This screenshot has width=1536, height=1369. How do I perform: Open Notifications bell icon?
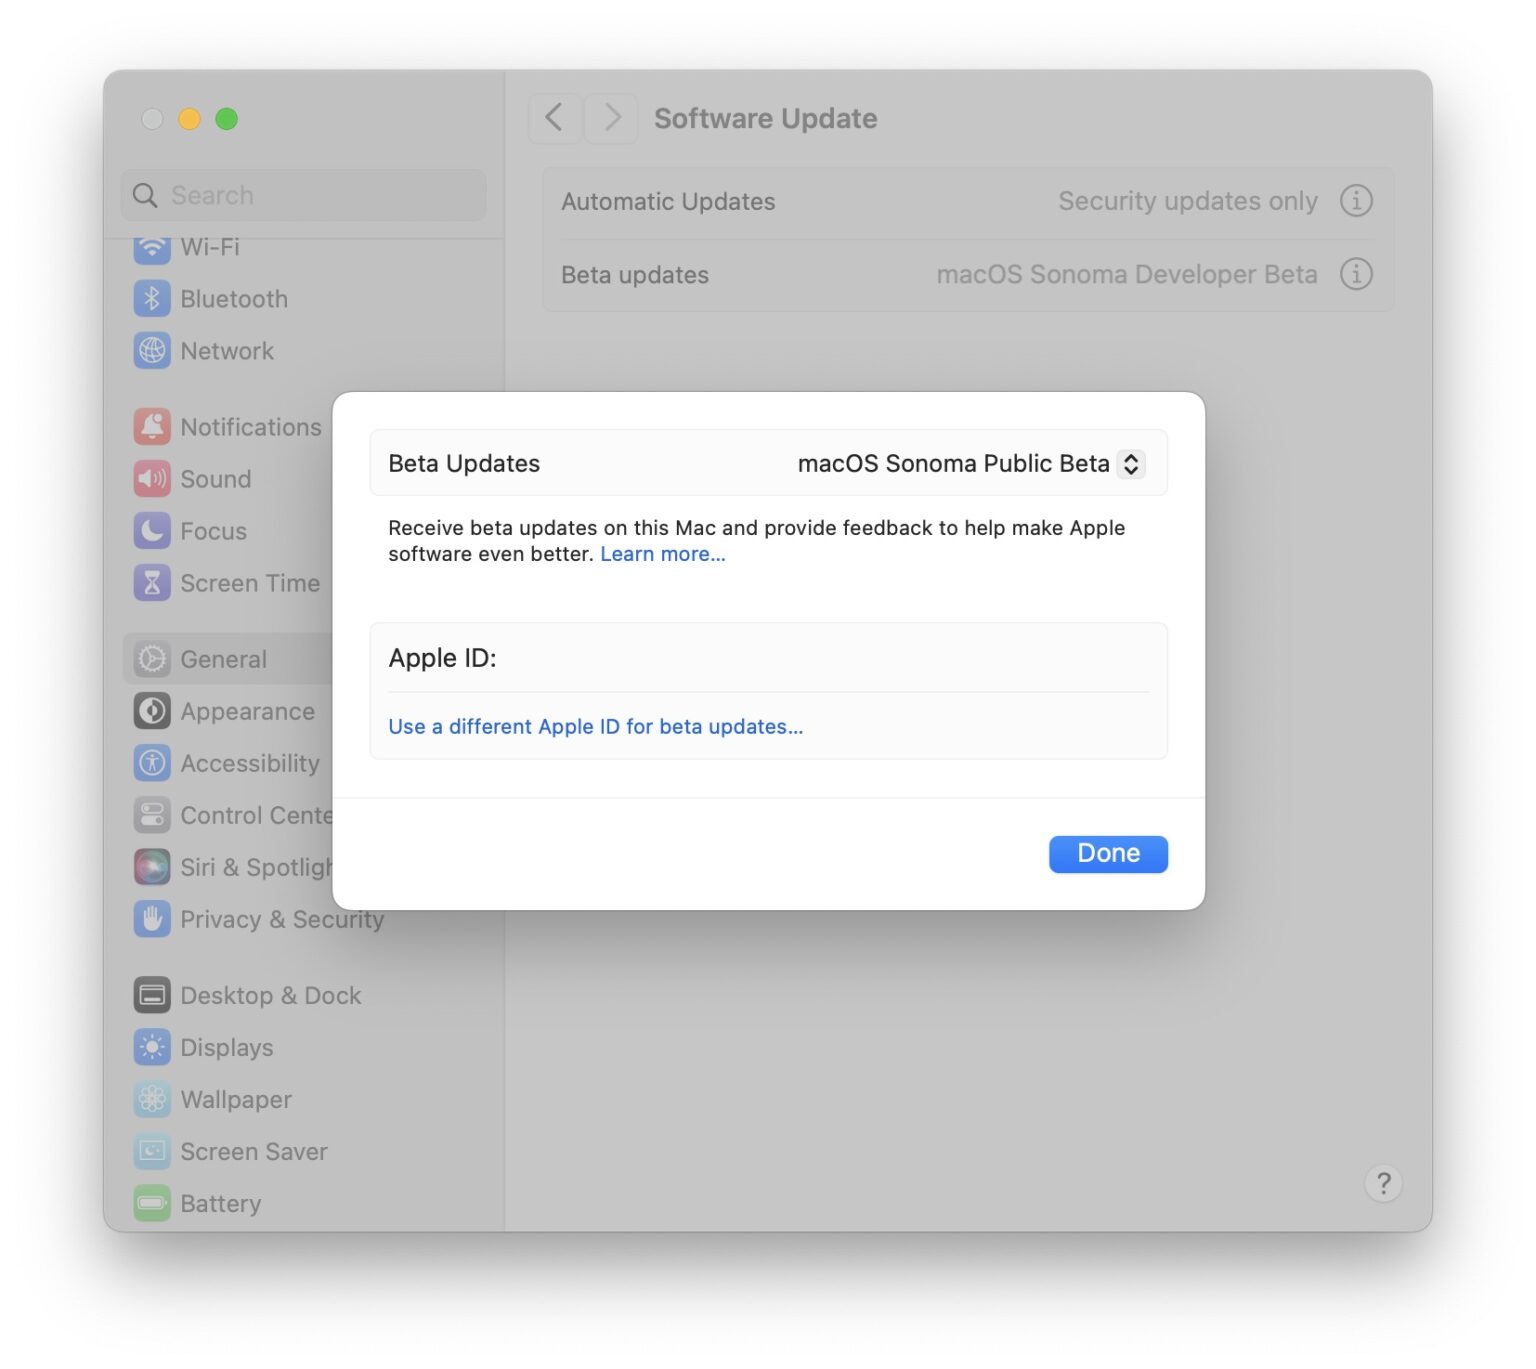click(152, 427)
